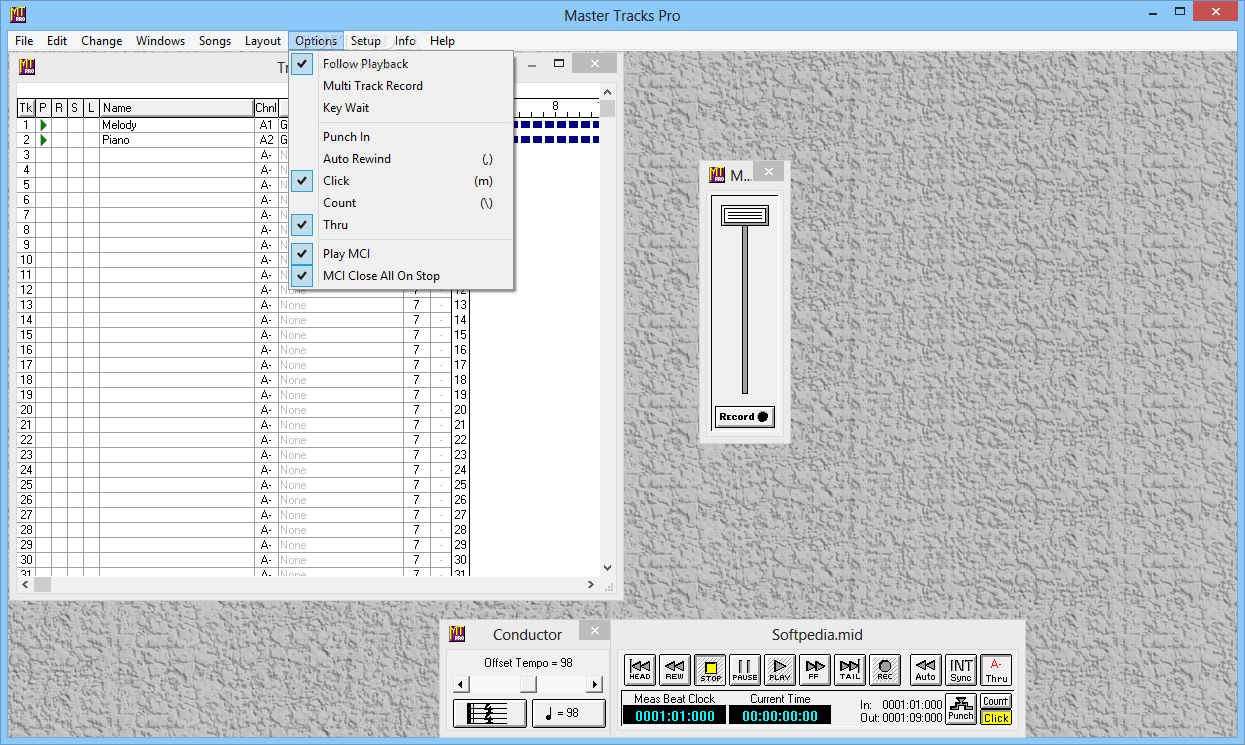Jump to end with the TAIL button

850,670
